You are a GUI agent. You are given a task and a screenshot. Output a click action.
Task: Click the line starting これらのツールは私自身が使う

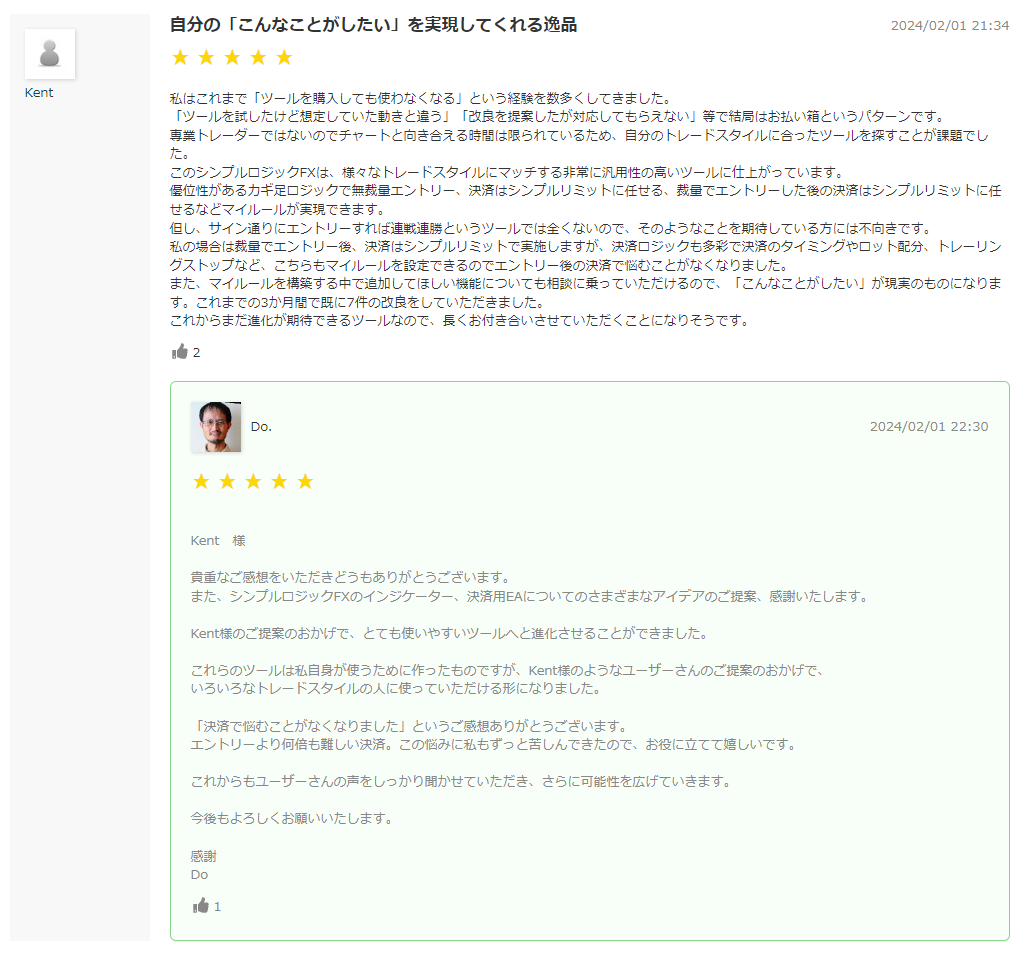[507, 670]
